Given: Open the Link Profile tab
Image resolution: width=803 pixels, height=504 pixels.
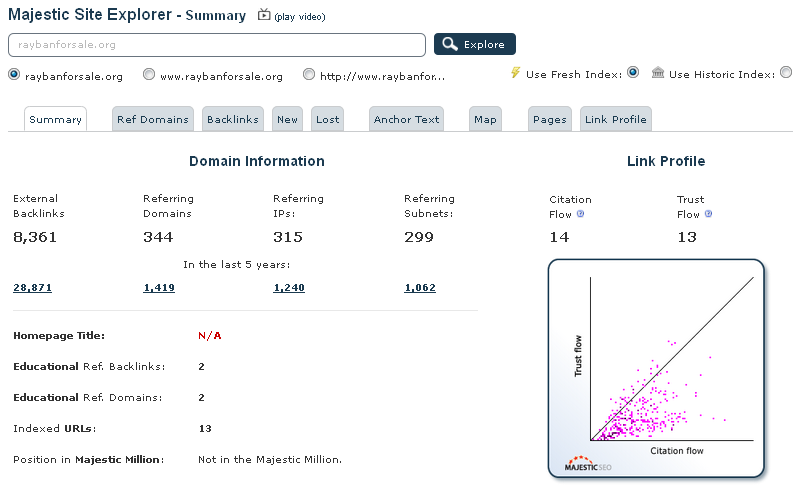Looking at the screenshot, I should (616, 119).
